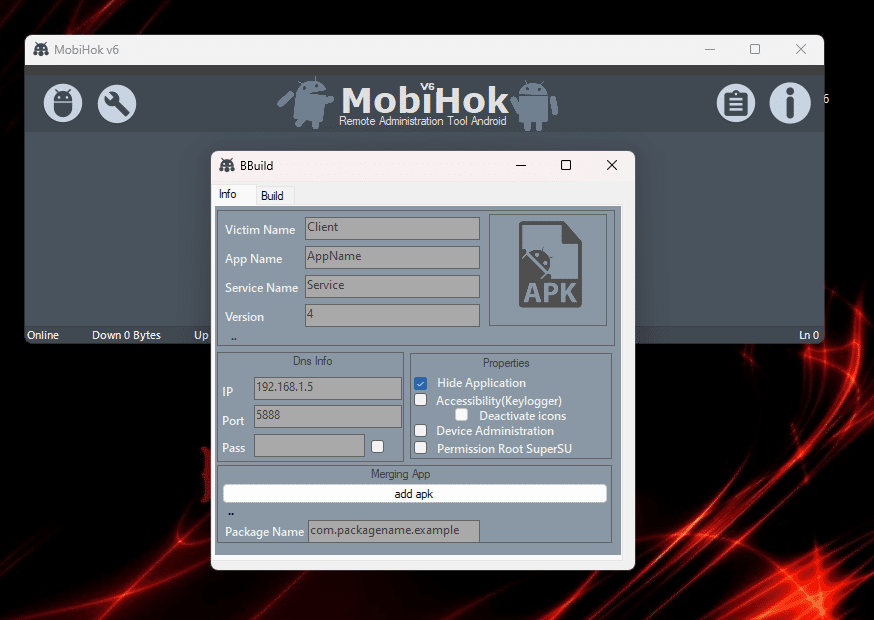Click the MobiHok v6 title bar icon
The width and height of the screenshot is (874, 620).
click(x=41, y=50)
